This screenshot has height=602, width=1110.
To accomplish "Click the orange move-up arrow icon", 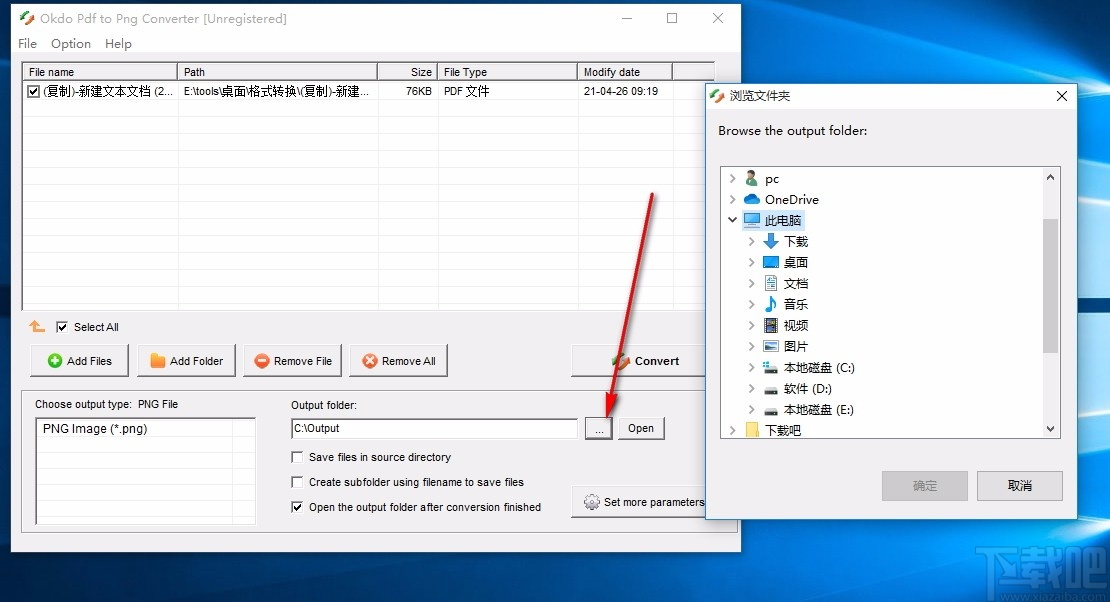I will click(37, 326).
